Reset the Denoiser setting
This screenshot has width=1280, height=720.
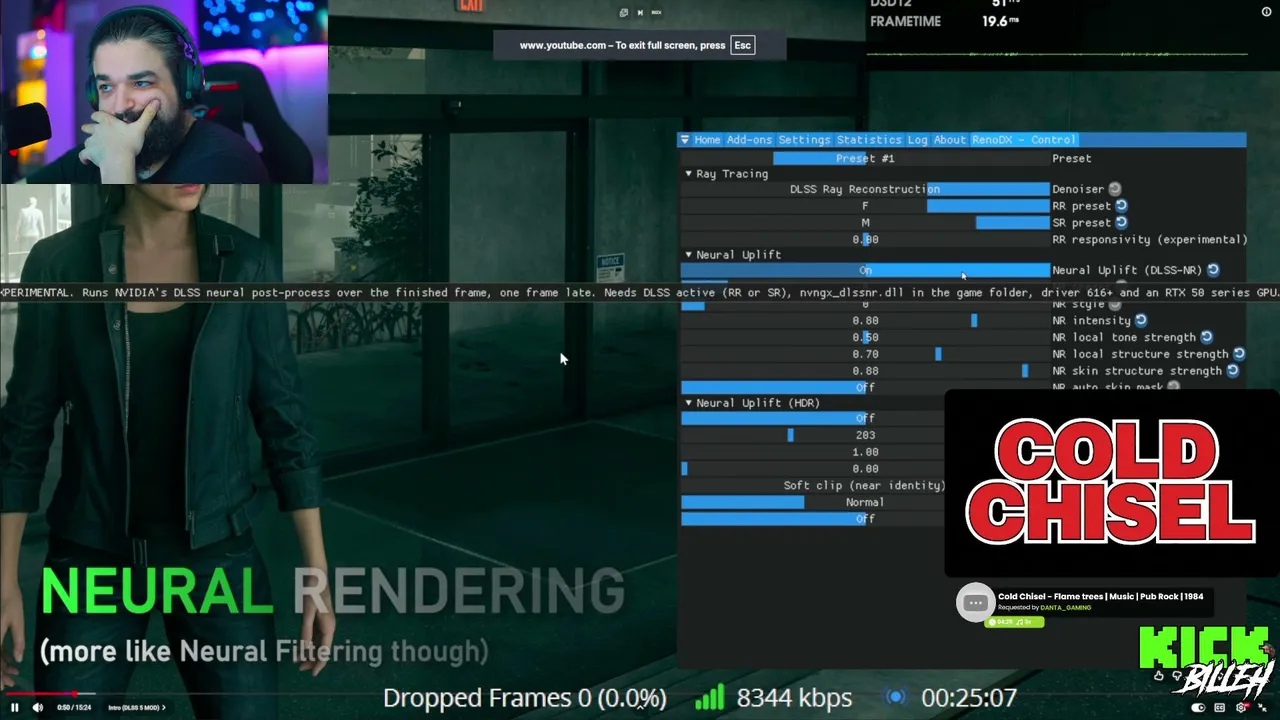[1115, 189]
